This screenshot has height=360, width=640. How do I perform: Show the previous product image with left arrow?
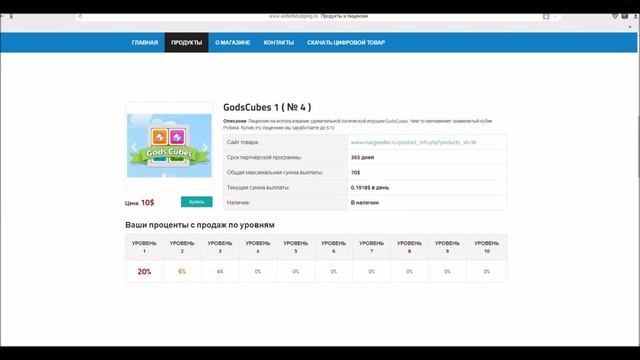click(134, 147)
